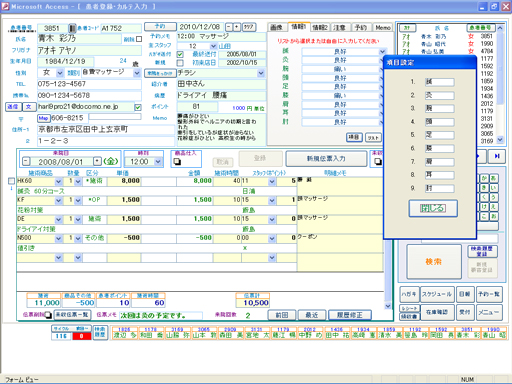Image resolution: width=512 pixels, height=384 pixels.
Task: Switch to the 画像 tab
Action: (277, 27)
